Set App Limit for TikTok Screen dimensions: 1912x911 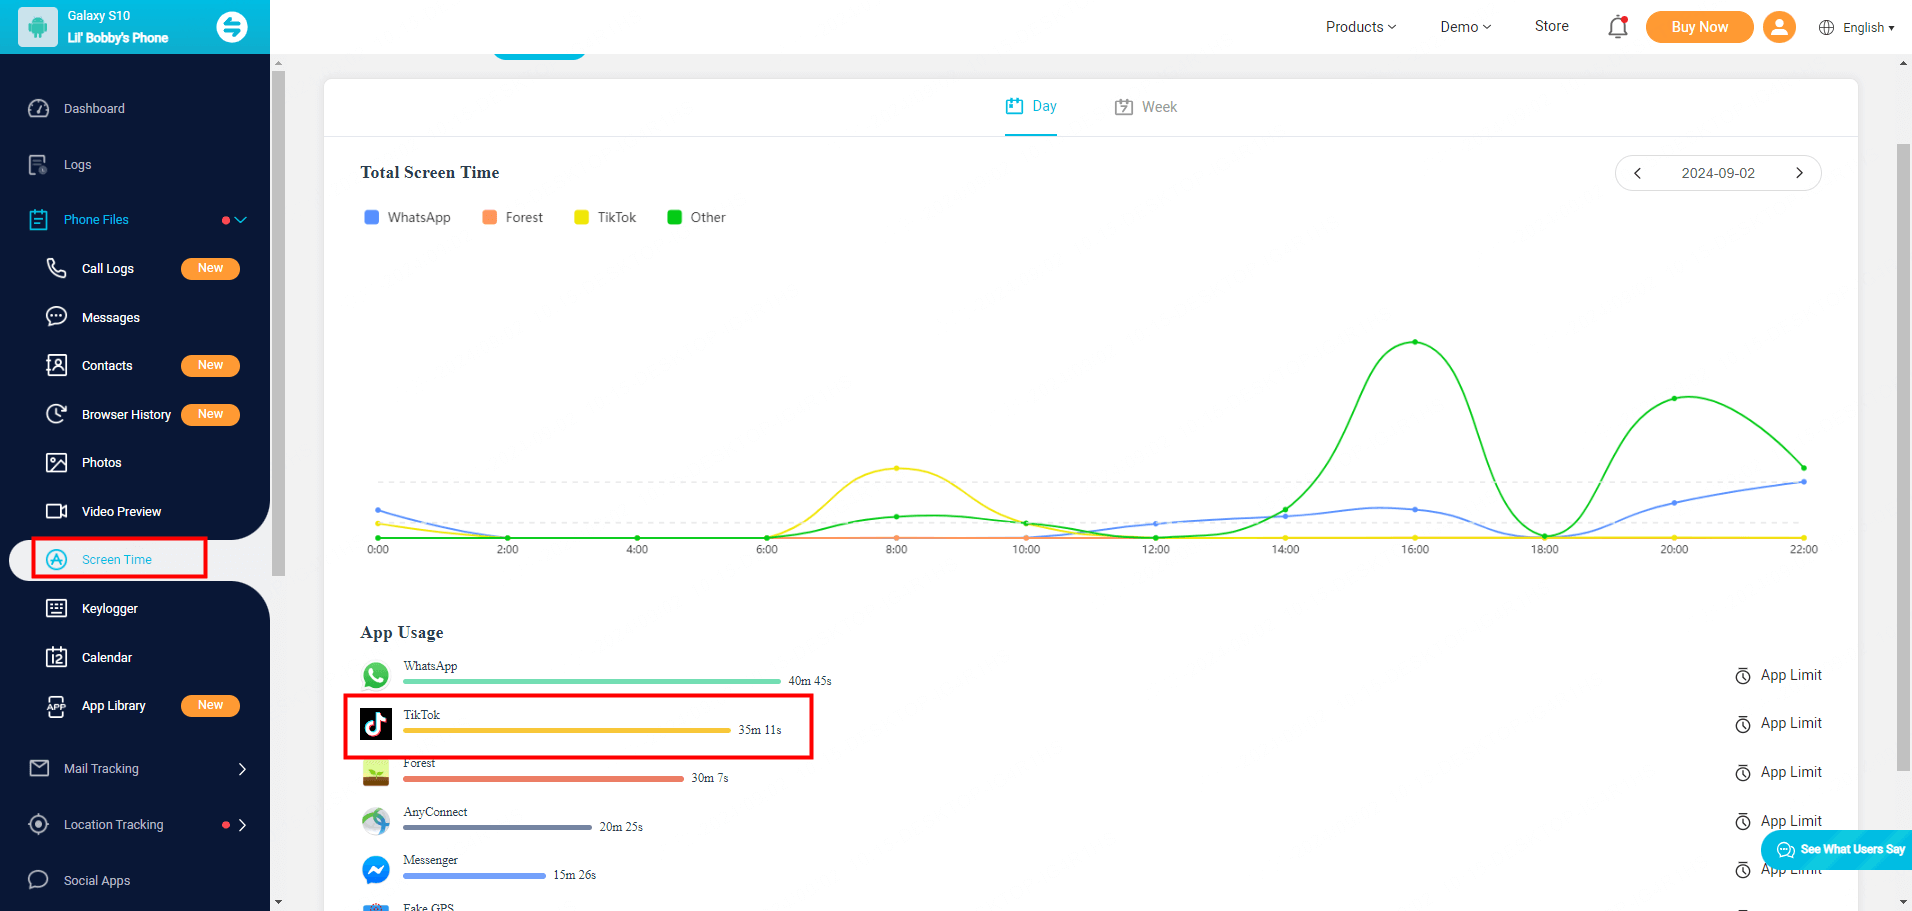(1778, 723)
